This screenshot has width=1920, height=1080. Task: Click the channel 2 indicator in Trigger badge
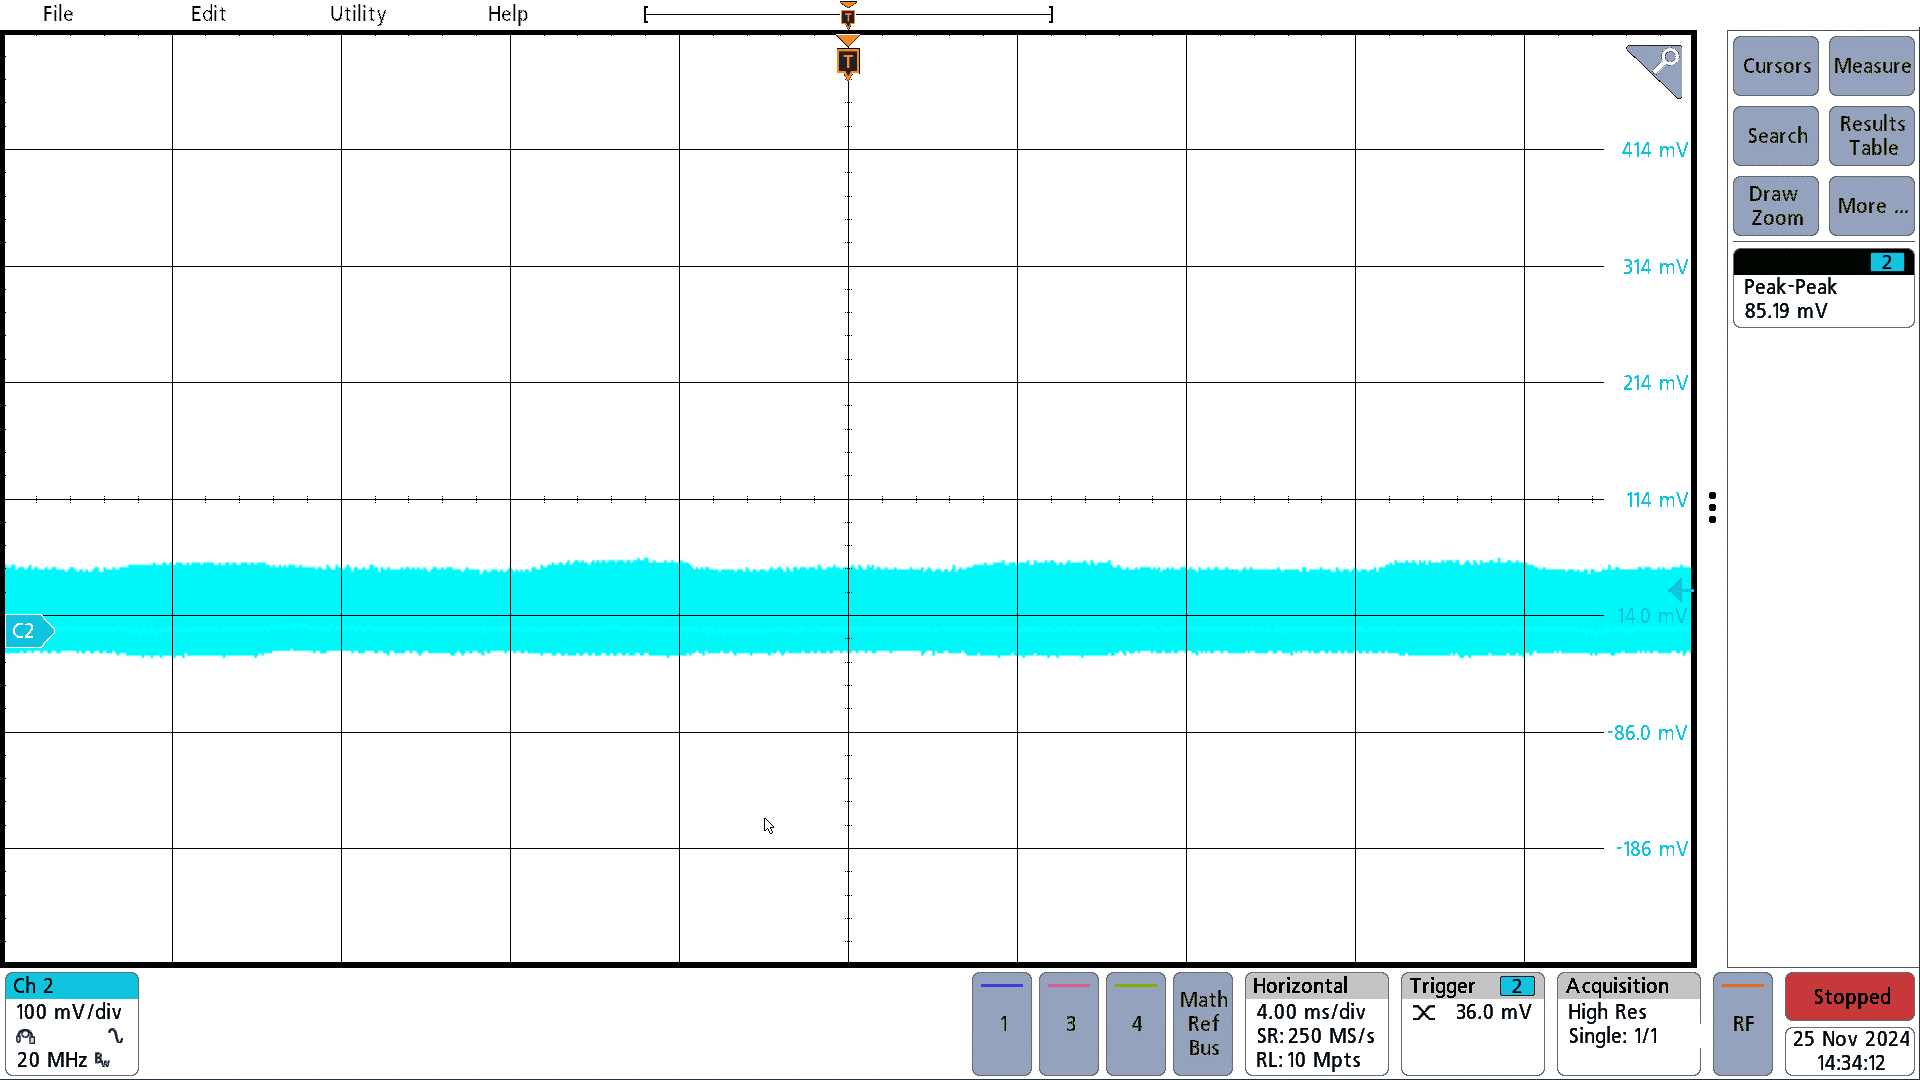click(x=1517, y=986)
